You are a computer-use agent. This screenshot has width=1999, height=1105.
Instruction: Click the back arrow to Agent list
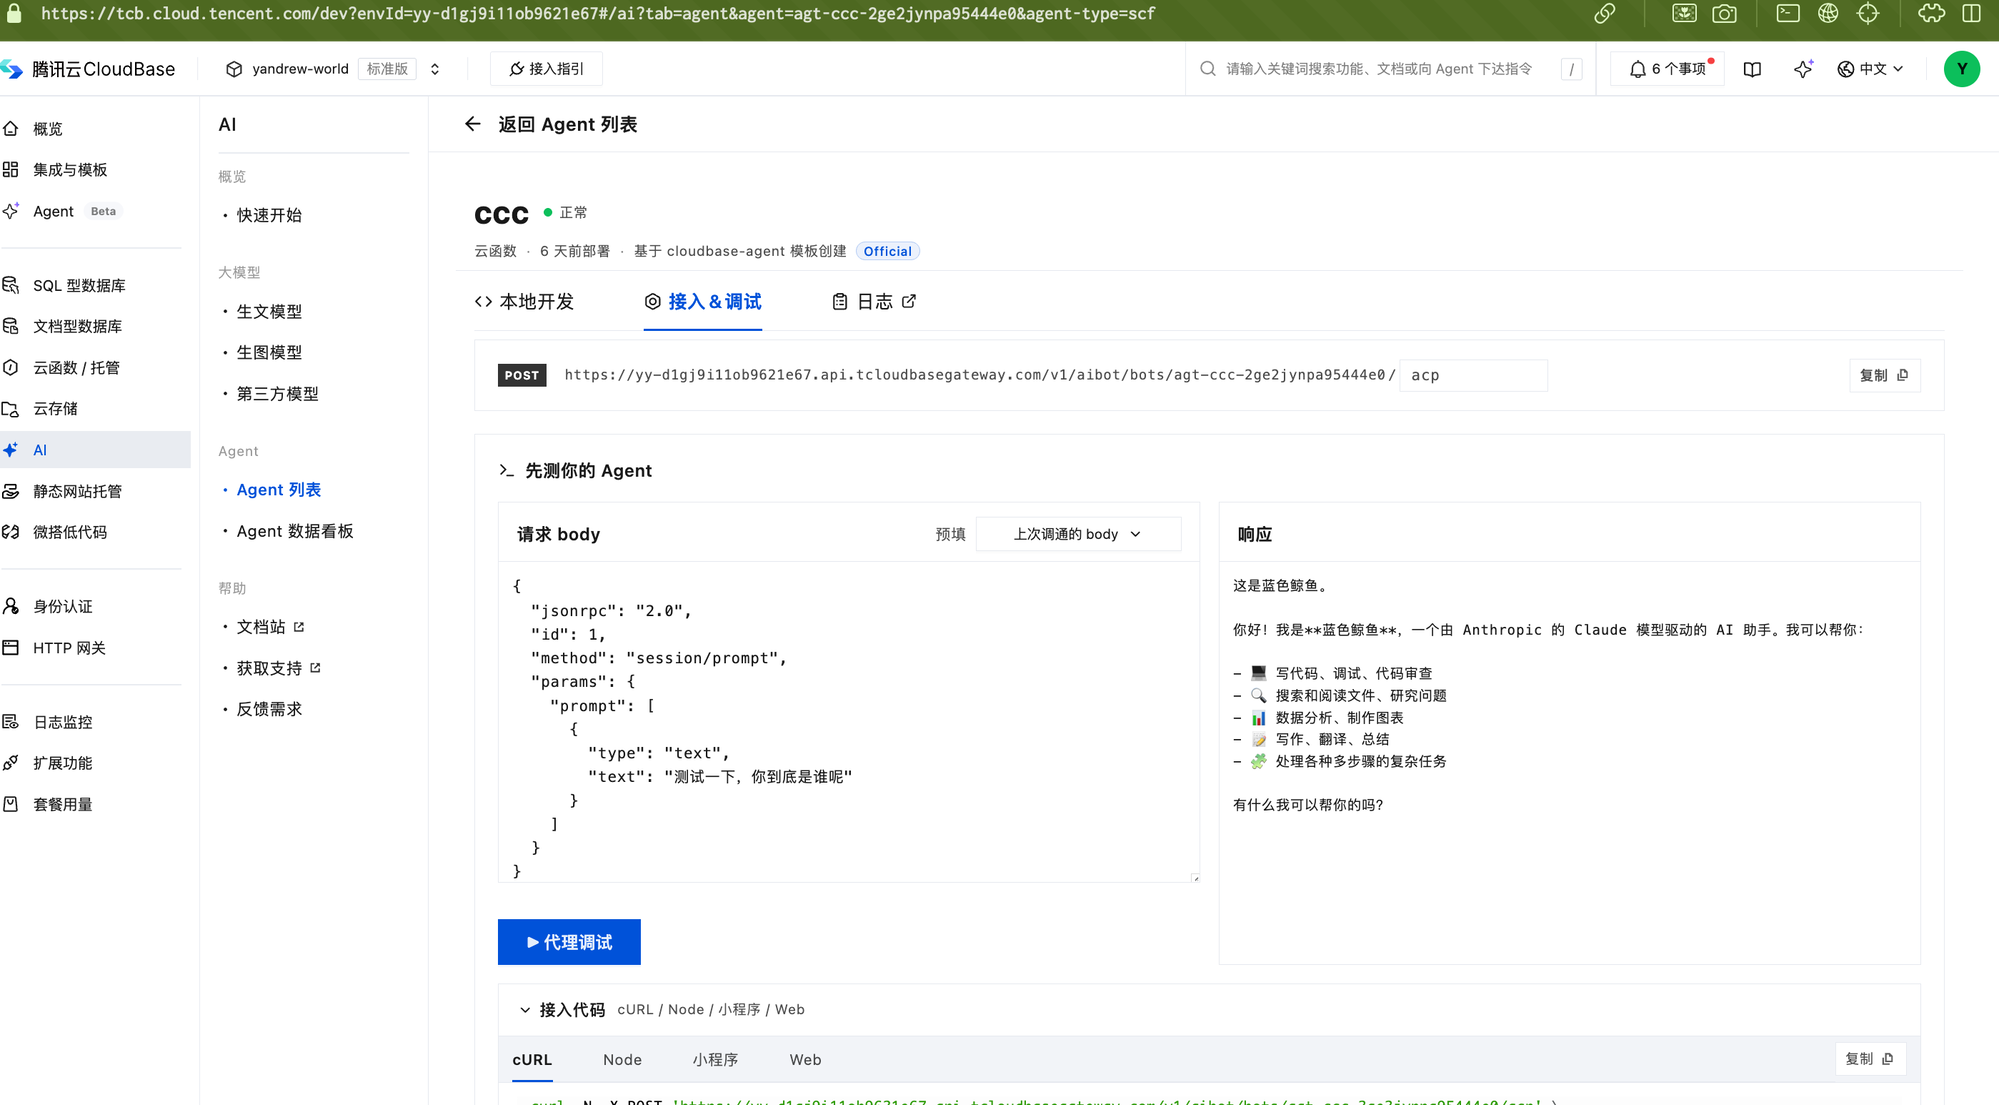coord(472,124)
